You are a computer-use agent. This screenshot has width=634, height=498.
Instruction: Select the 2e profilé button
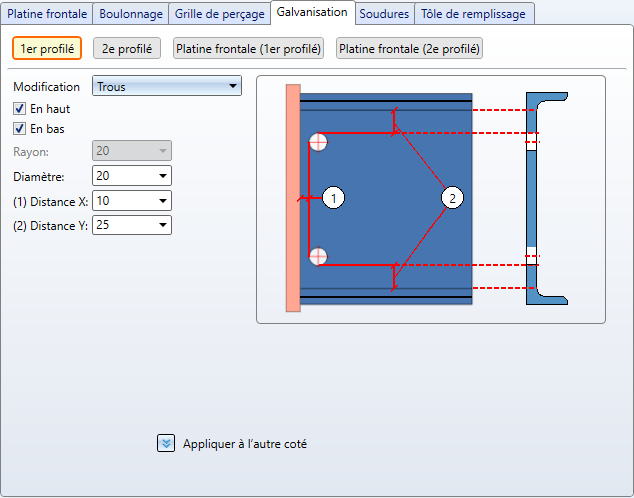coord(127,49)
